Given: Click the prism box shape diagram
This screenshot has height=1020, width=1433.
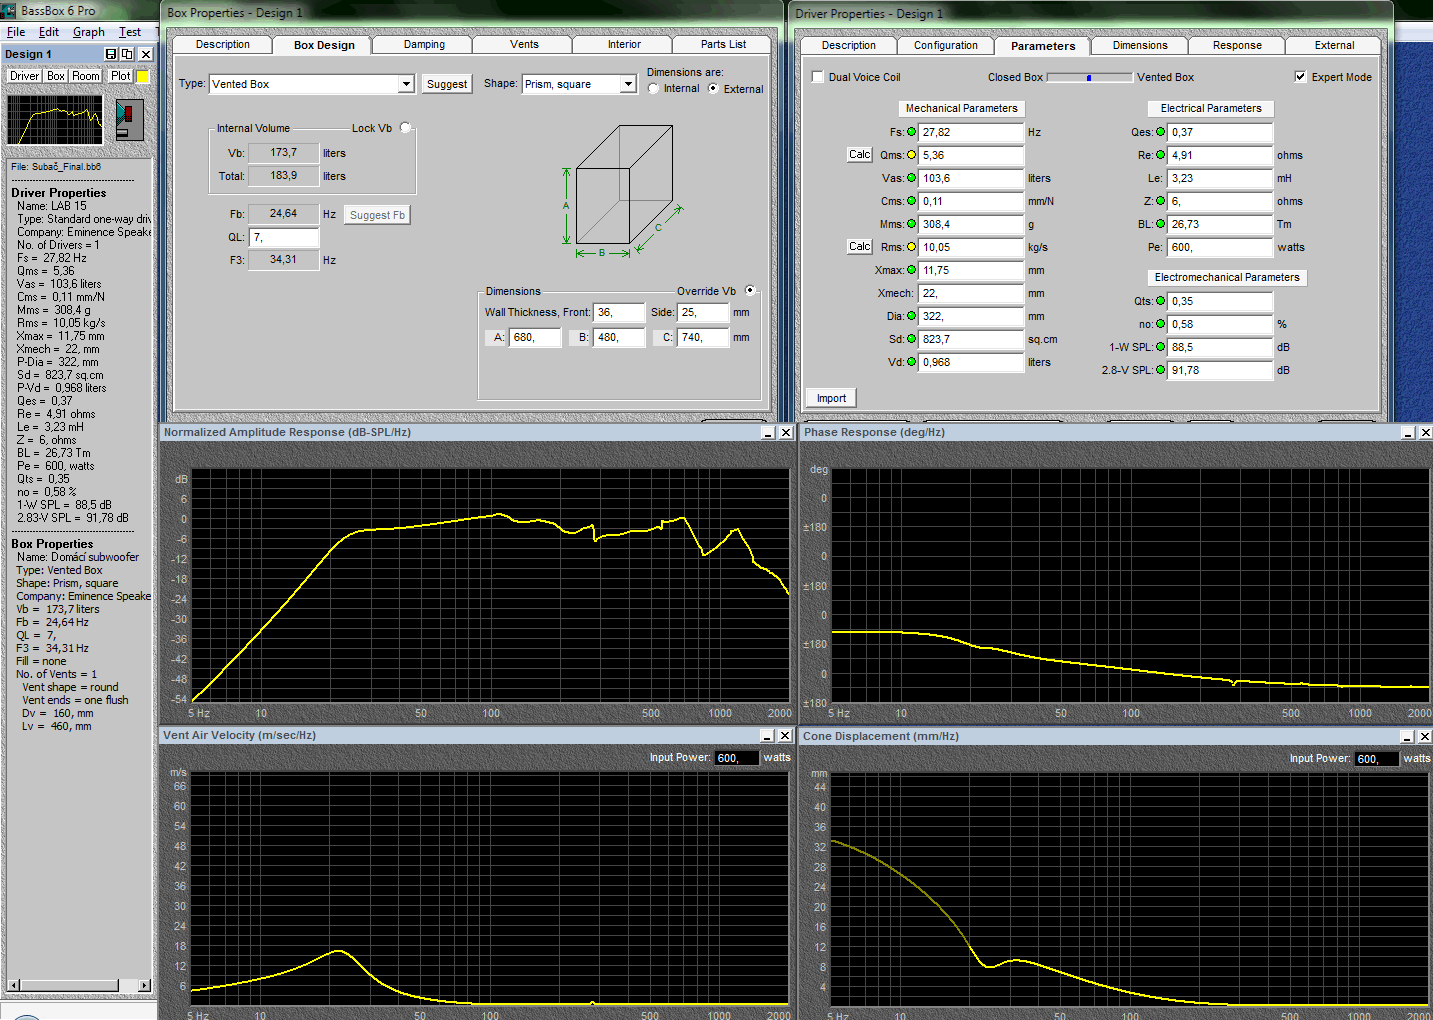Looking at the screenshot, I should [622, 190].
